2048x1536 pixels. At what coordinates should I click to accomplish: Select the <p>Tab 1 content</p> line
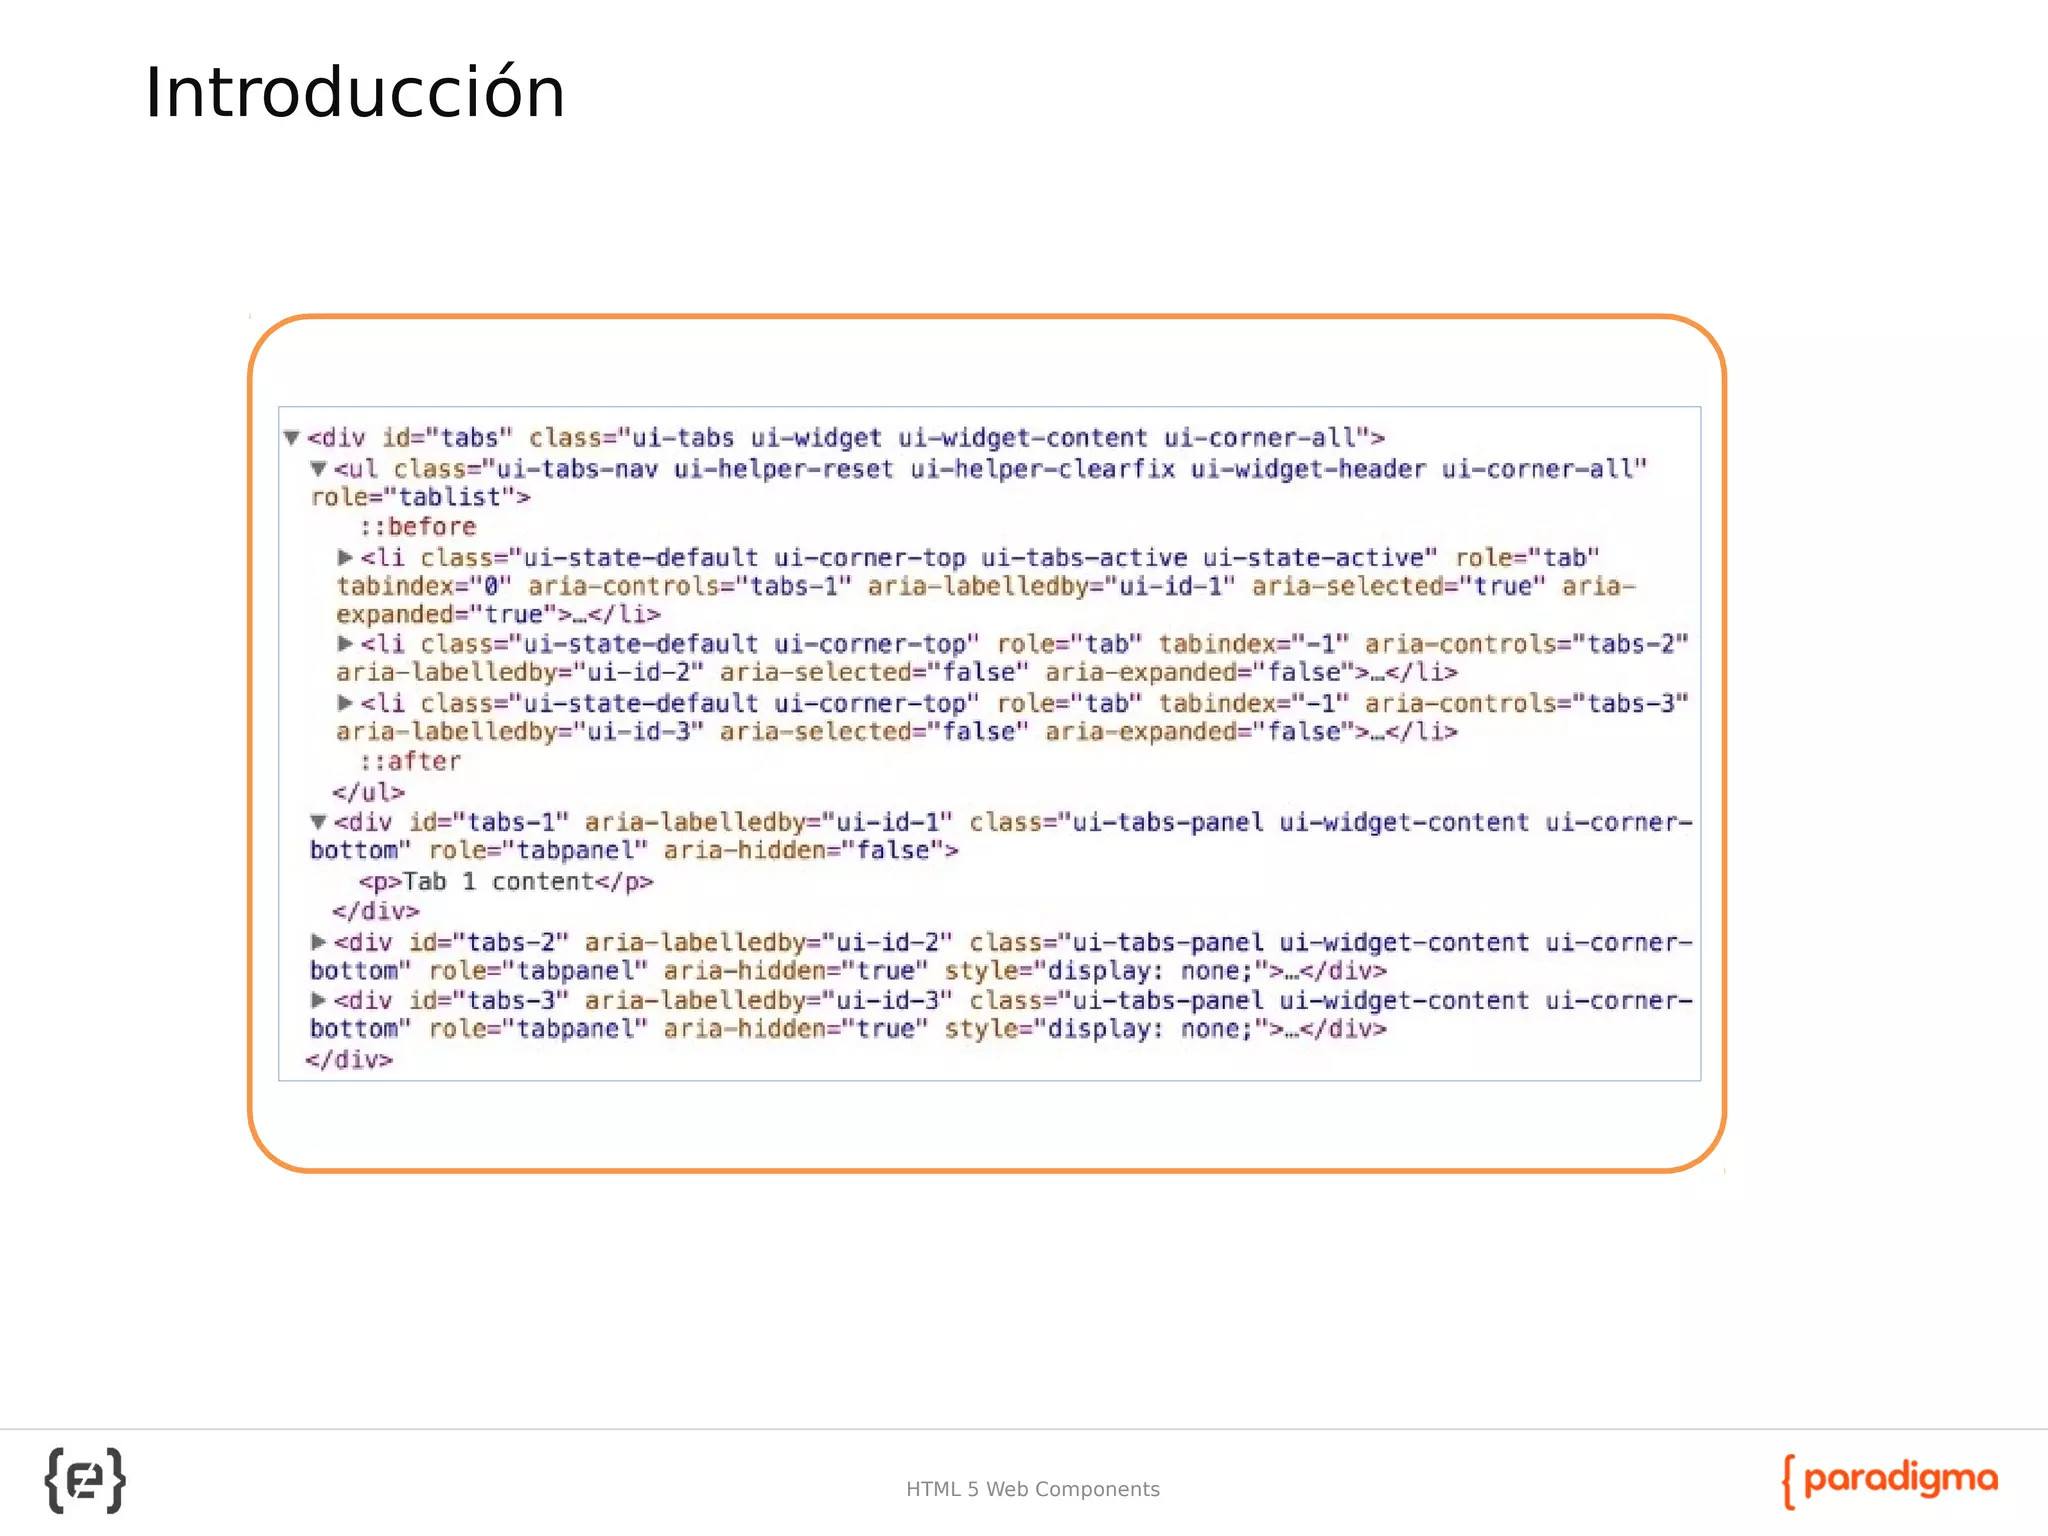pos(506,882)
